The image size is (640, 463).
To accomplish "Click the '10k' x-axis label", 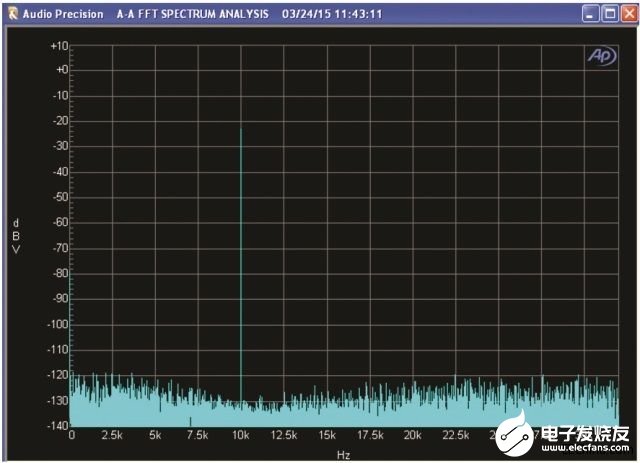I will 241,436.
